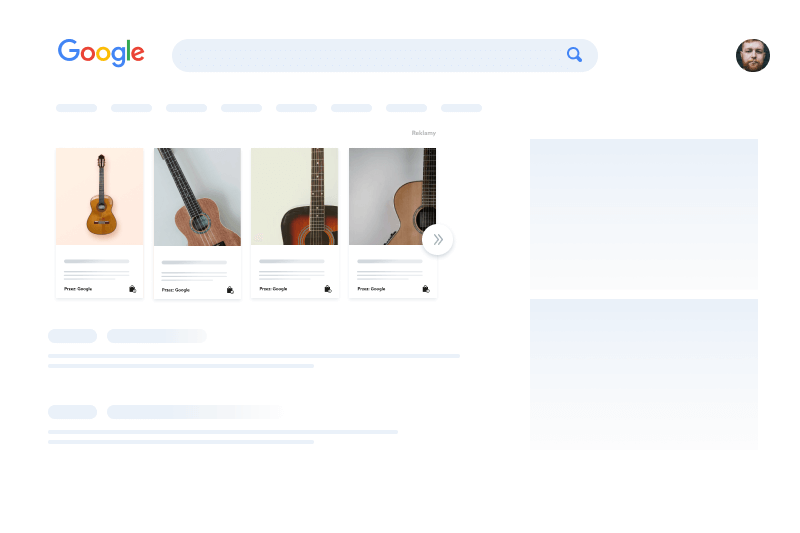Open the first organic search result title
Screen dimensions: 800x533
tap(157, 336)
